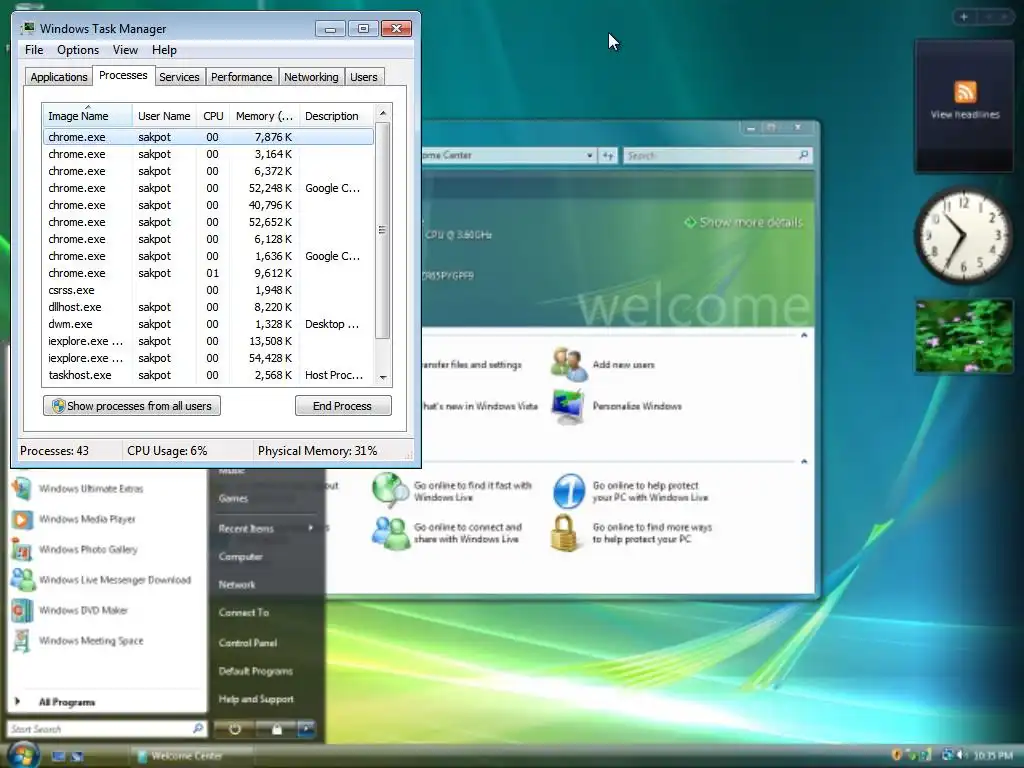The image size is (1024, 768).
Task: Select the csrss.exe process row
Action: (x=208, y=290)
